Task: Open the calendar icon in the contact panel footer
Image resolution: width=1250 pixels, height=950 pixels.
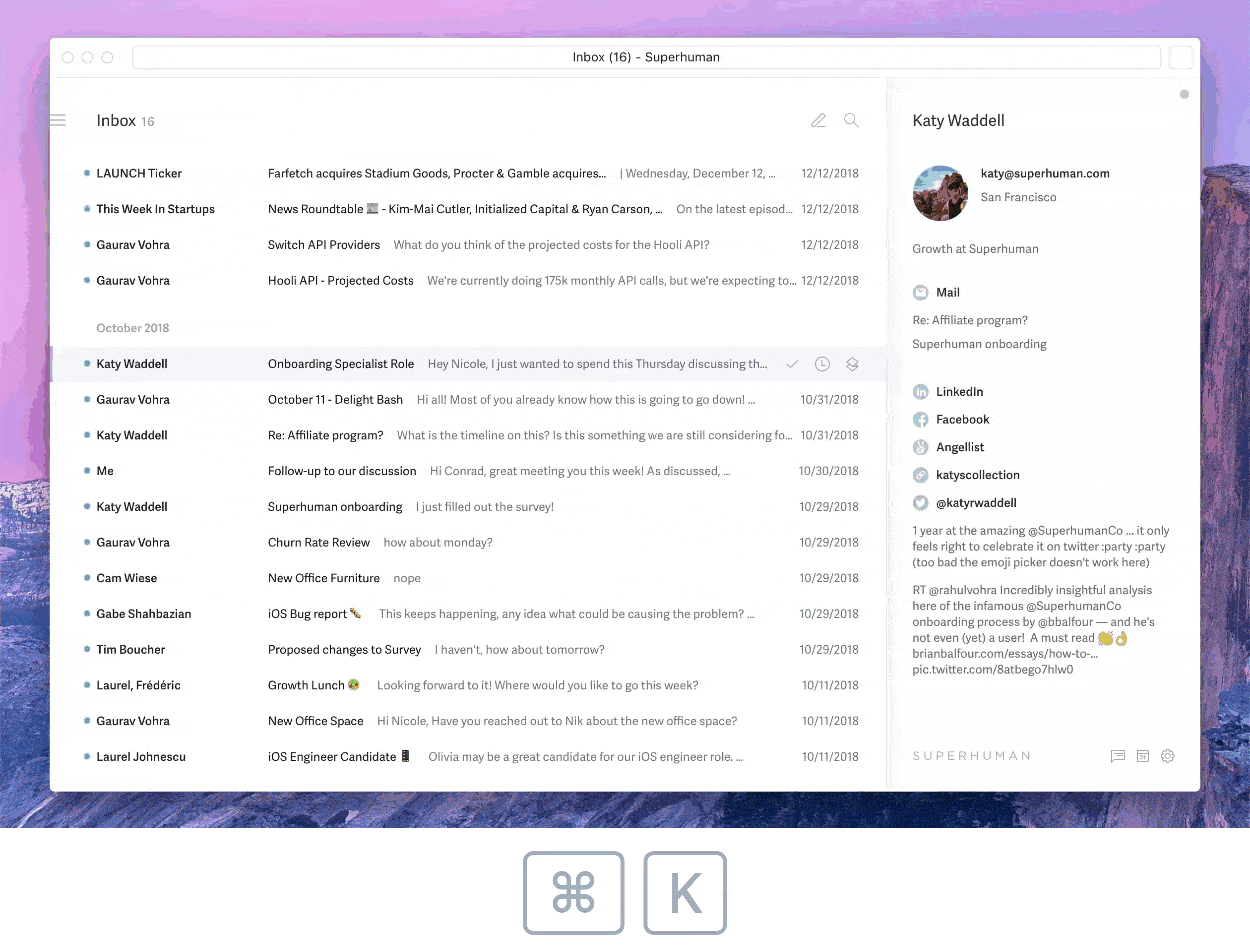Action: point(1143,756)
